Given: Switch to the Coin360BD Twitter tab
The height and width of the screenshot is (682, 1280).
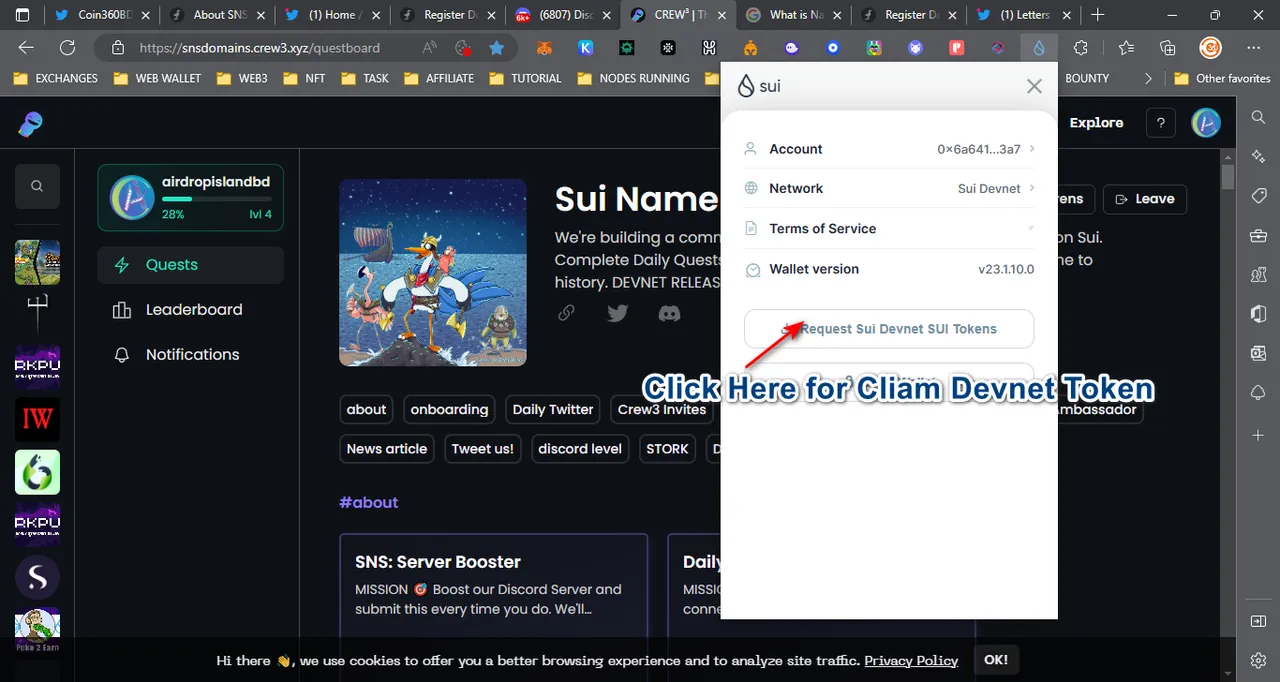Looking at the screenshot, I should [x=103, y=15].
